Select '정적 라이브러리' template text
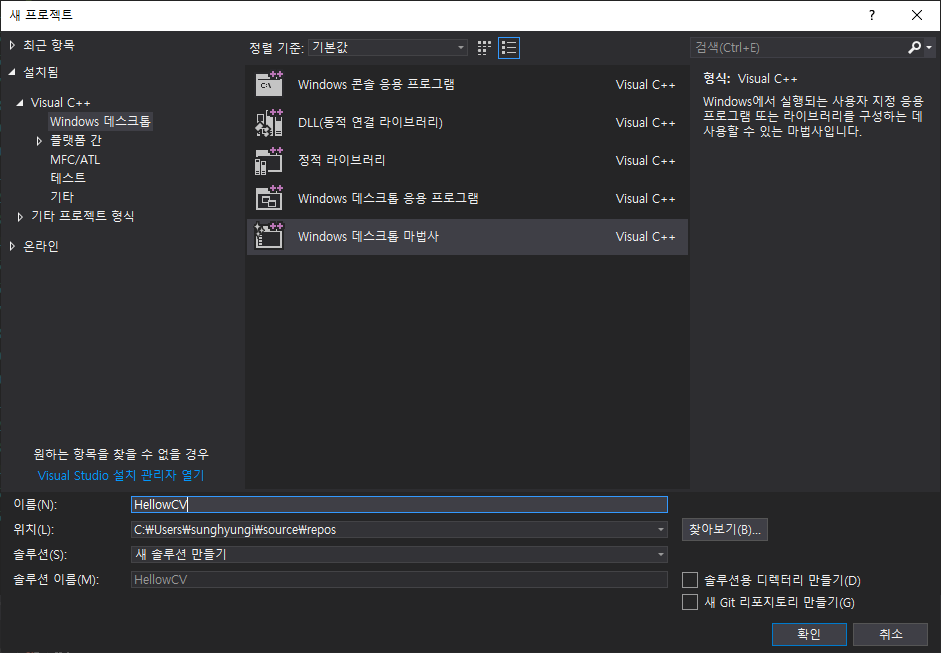The width and height of the screenshot is (941, 653). 341,160
